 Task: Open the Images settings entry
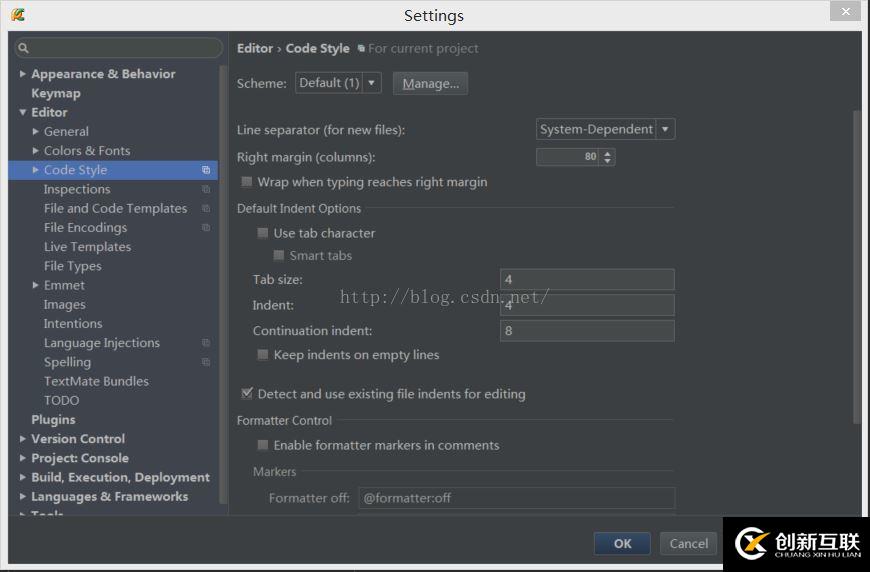tap(65, 305)
